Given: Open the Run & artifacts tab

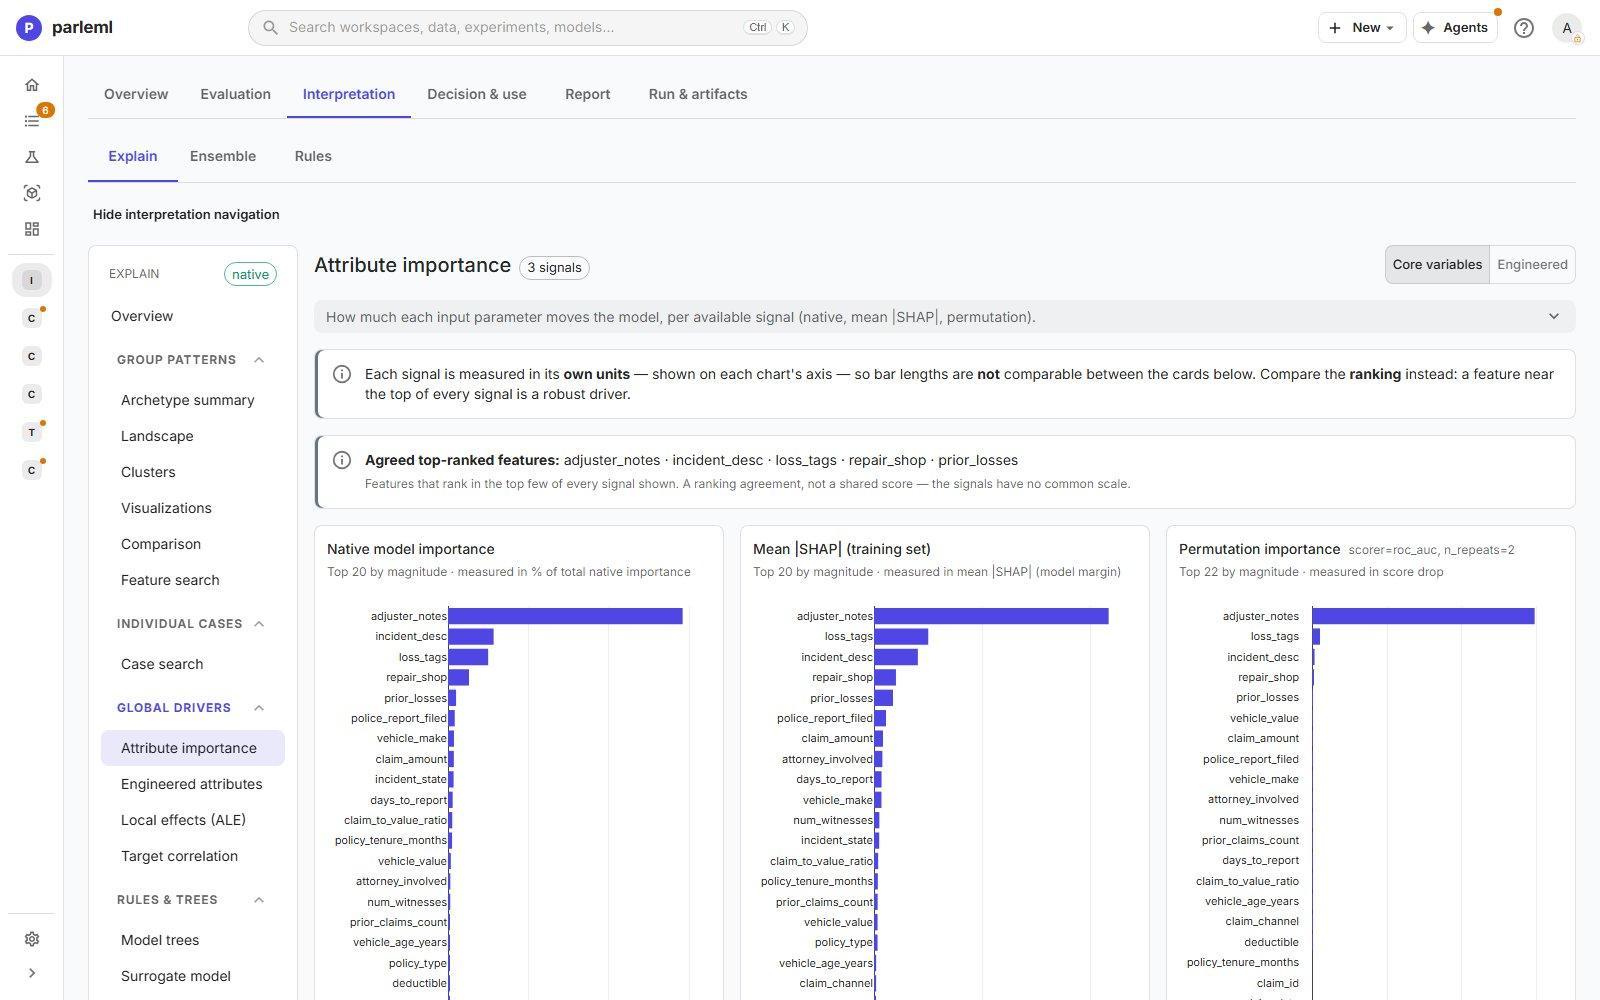Looking at the screenshot, I should click(x=698, y=94).
